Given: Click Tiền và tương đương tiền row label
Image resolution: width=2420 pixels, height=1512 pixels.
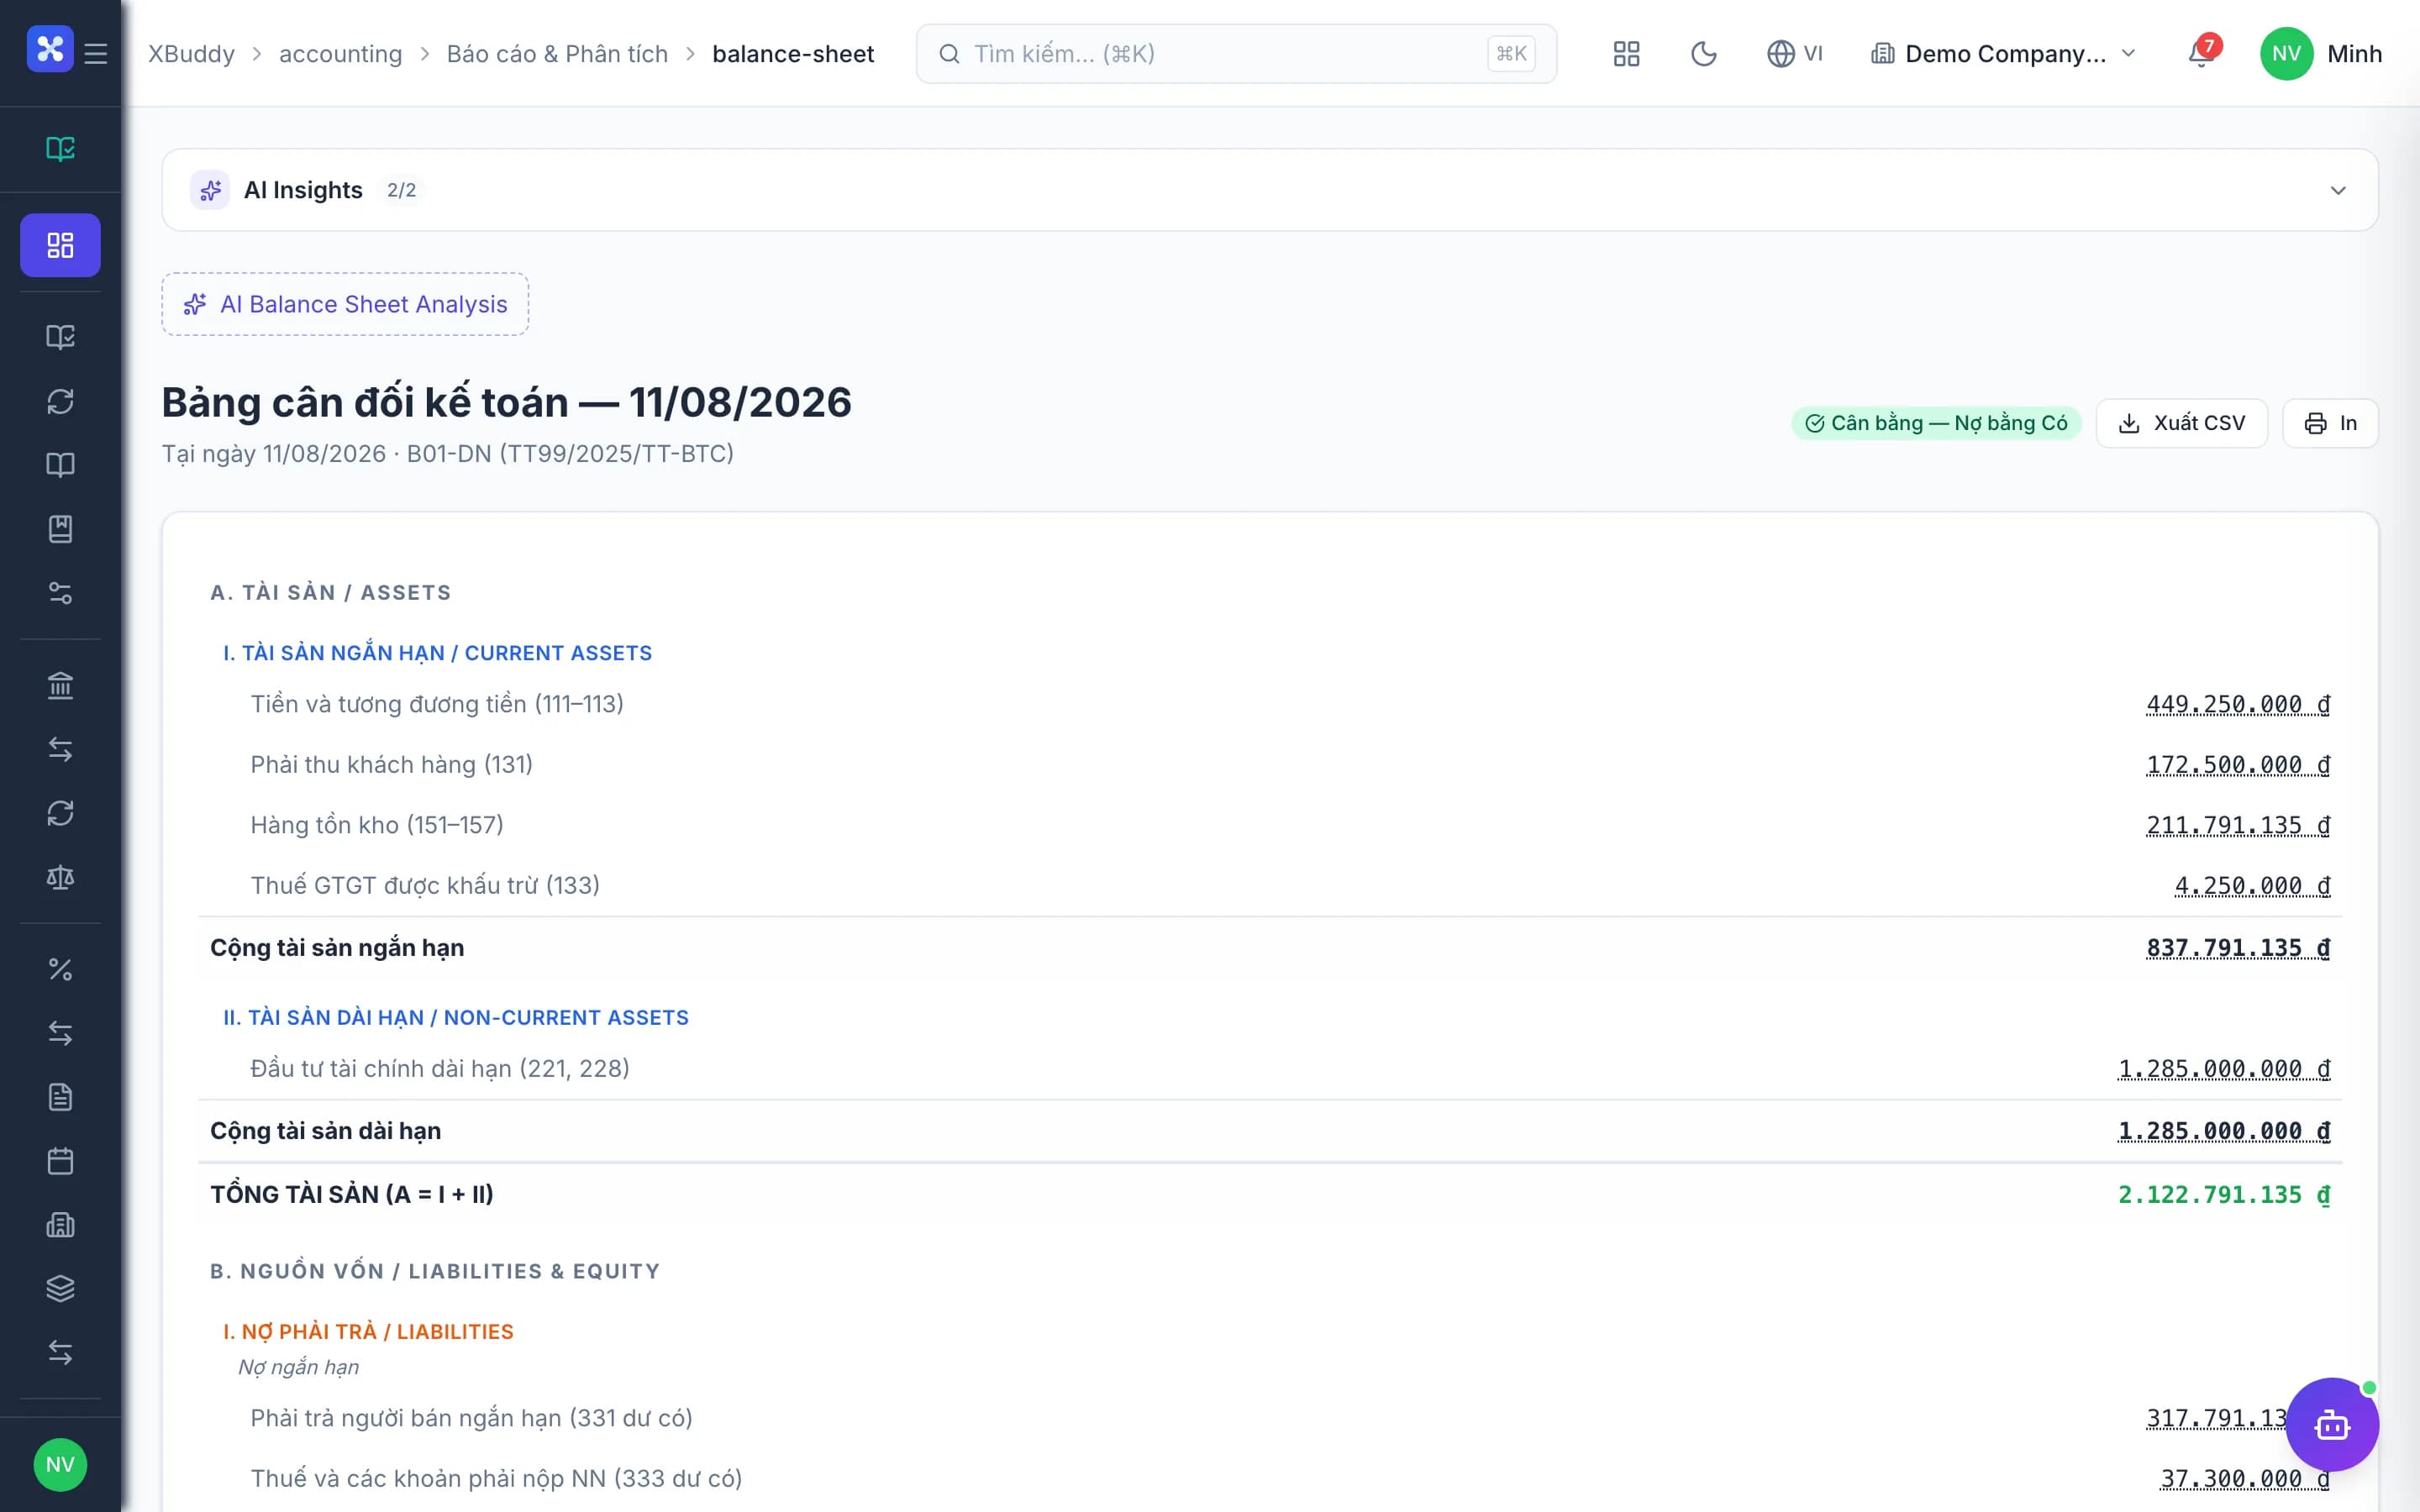Looking at the screenshot, I should (437, 704).
